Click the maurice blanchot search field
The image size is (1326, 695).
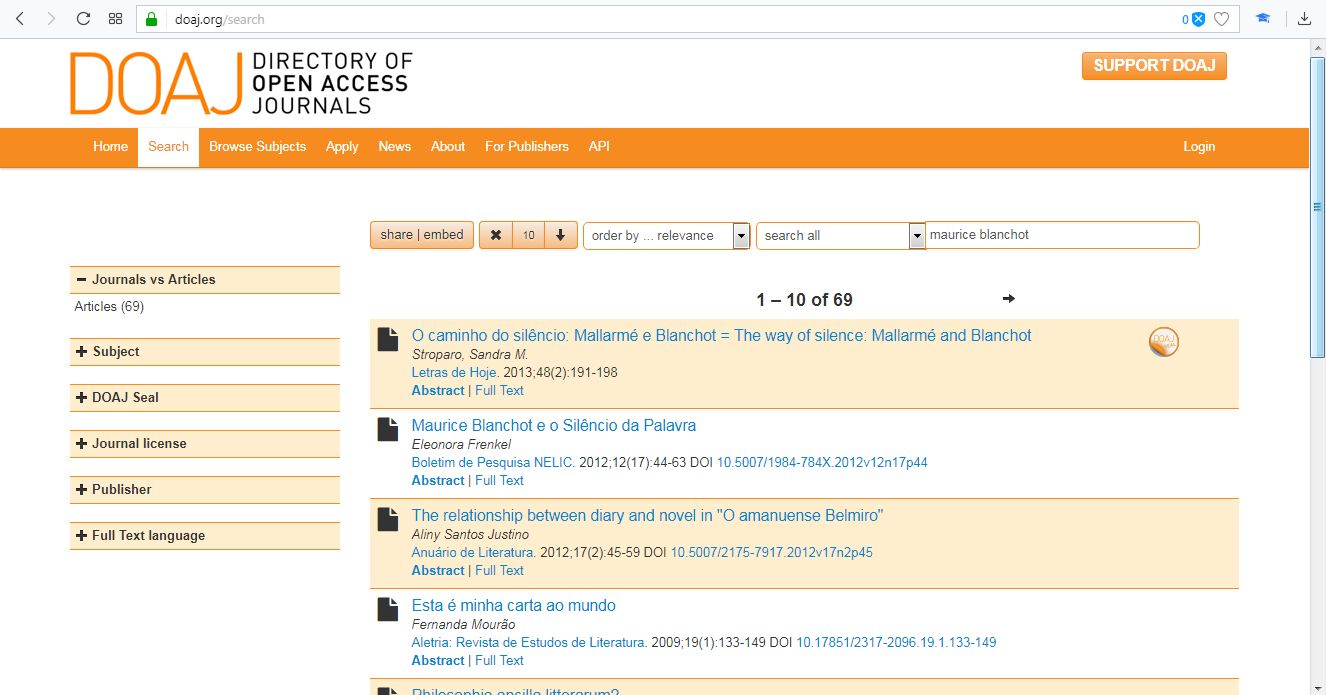pyautogui.click(x=1062, y=235)
